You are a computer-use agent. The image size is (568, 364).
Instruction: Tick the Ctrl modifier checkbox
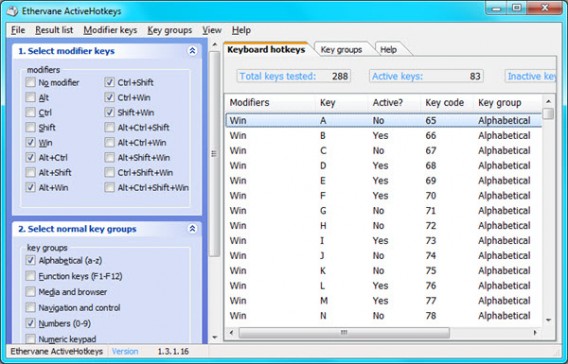click(30, 112)
